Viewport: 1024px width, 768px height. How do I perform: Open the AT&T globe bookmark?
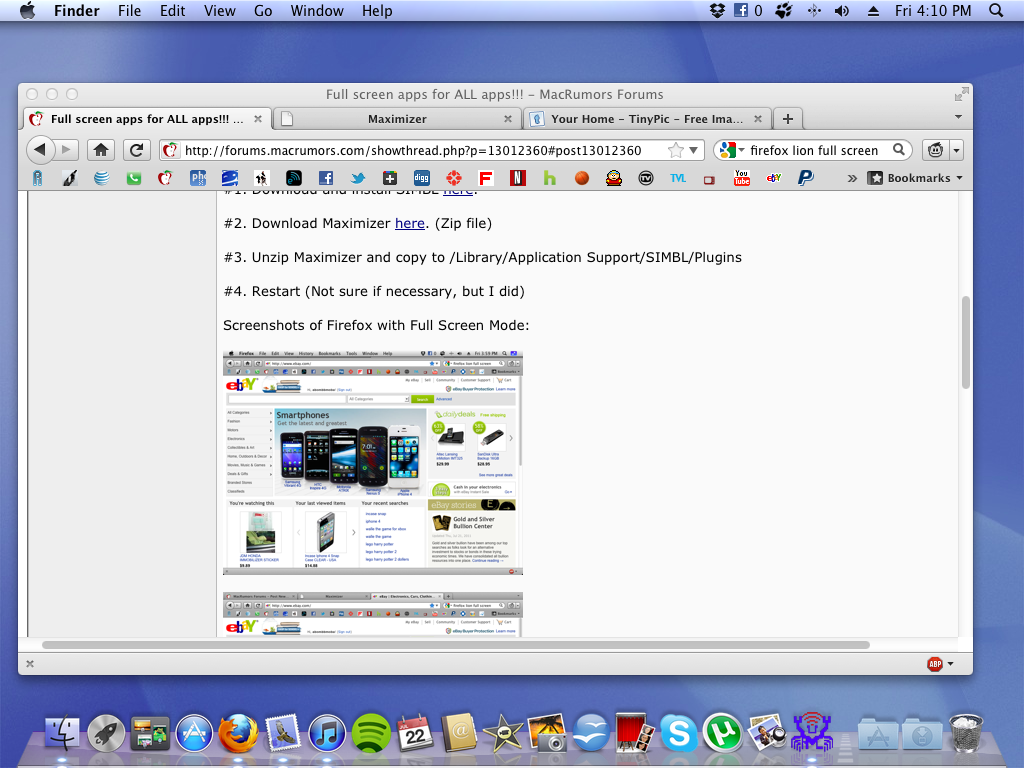[x=101, y=178]
